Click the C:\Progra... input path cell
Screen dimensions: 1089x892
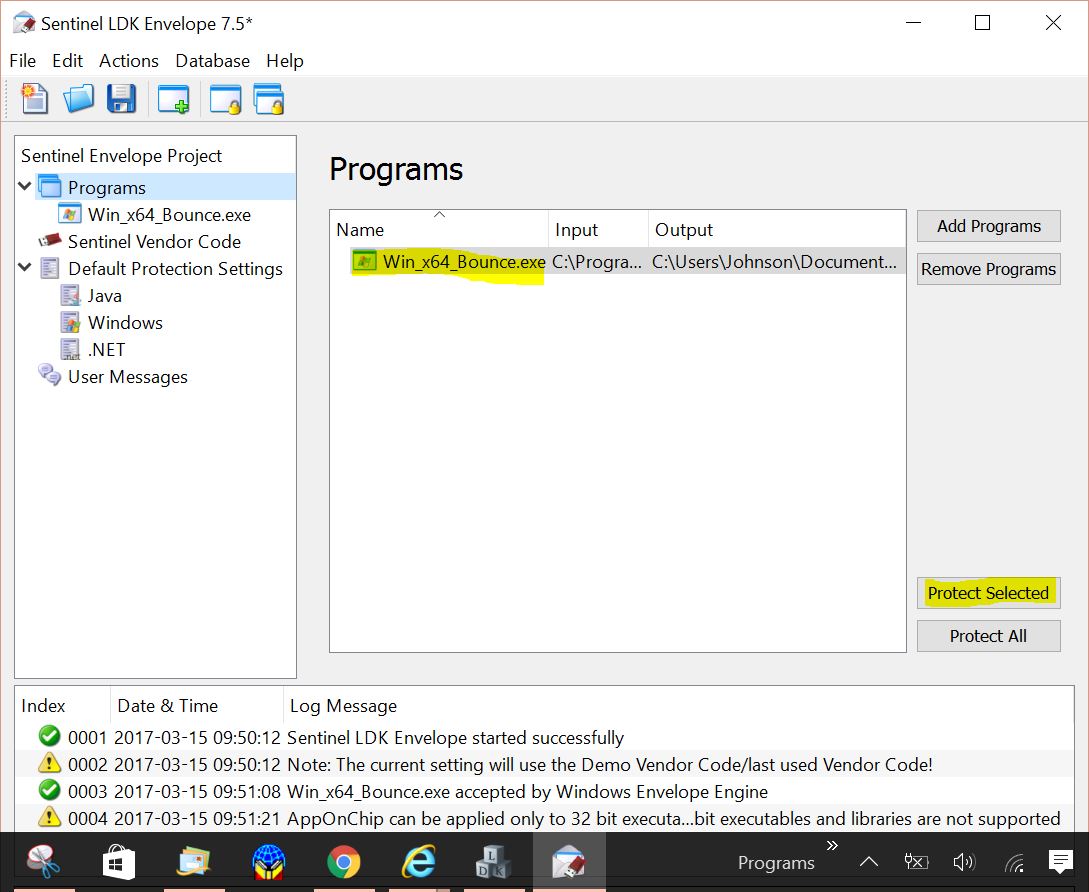pos(597,261)
